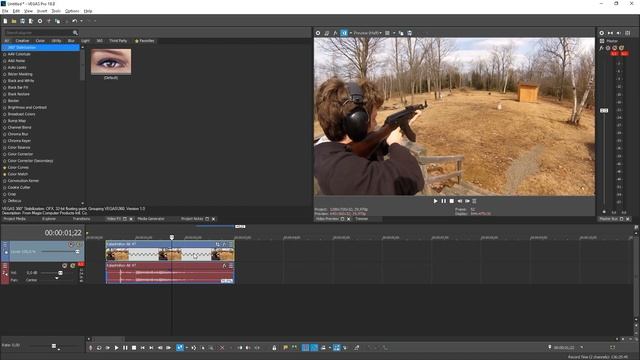
Task: Show the Blur plug-in category
Action: tap(71, 41)
